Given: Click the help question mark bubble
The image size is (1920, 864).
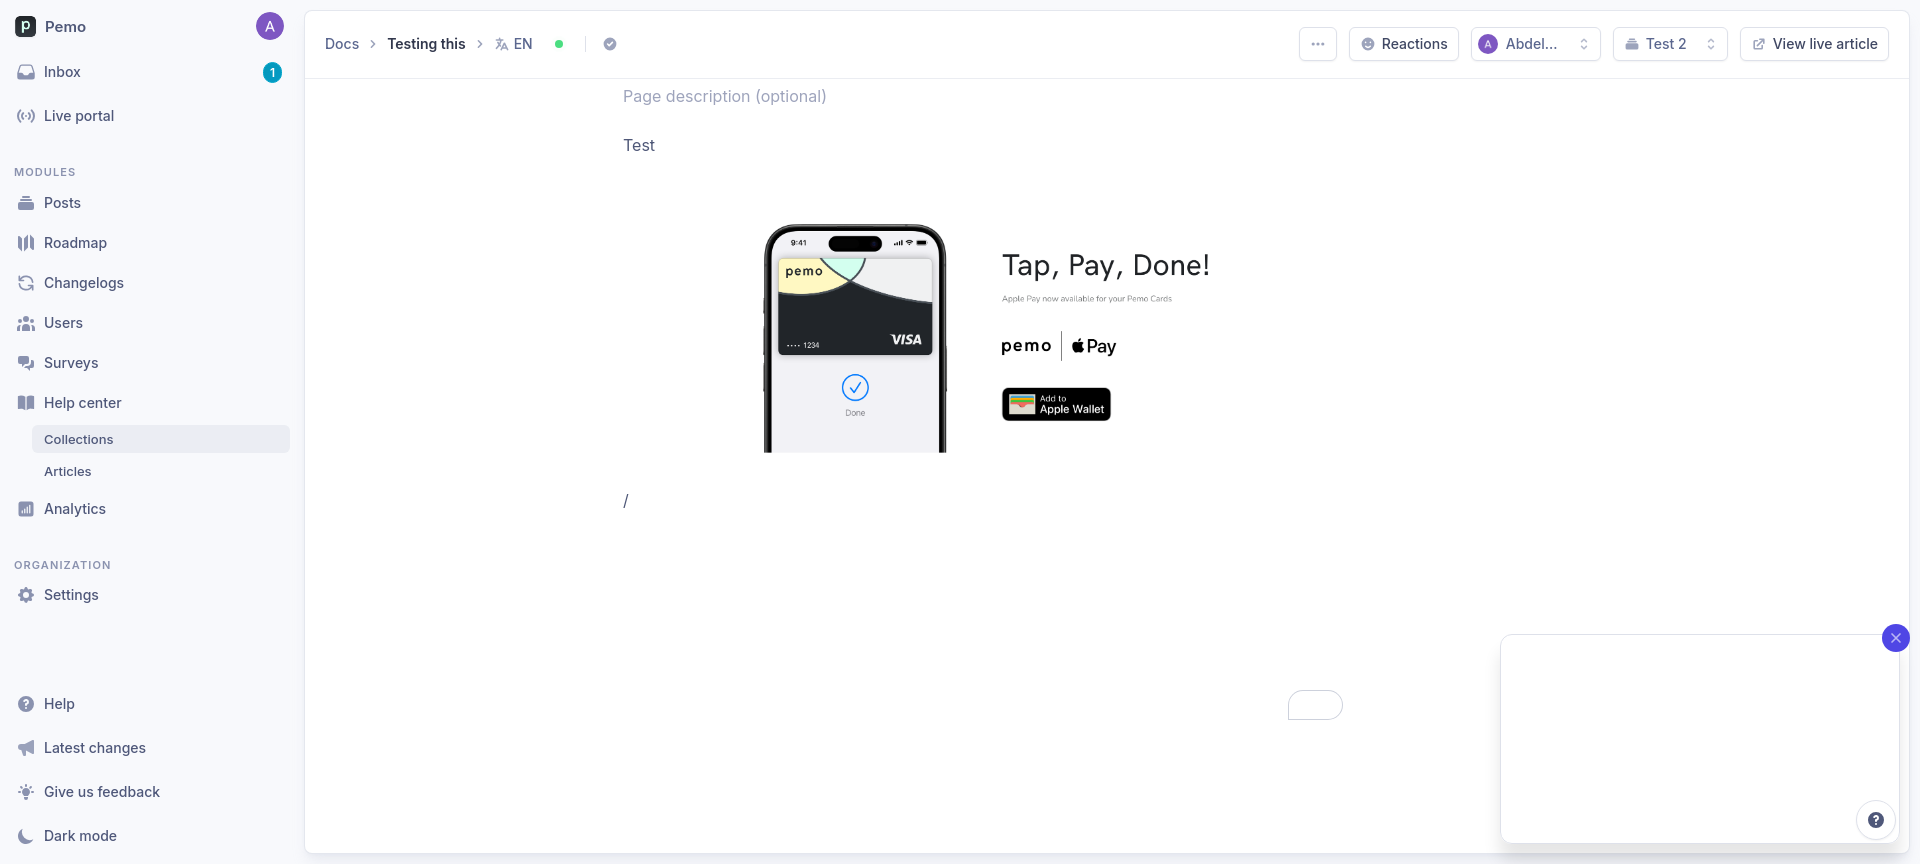Looking at the screenshot, I should (1875, 820).
